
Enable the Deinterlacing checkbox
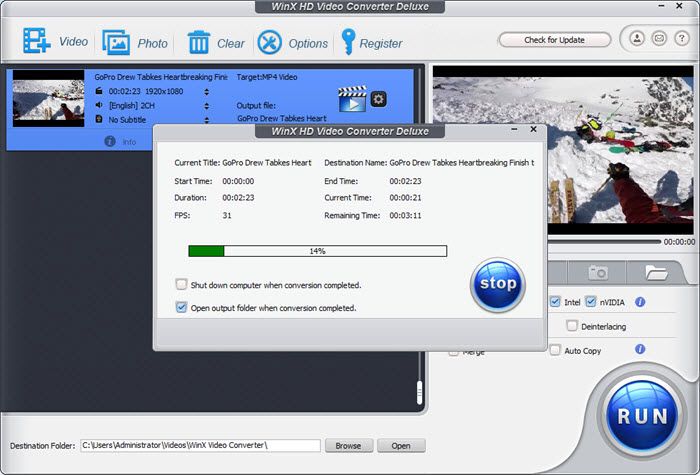pos(571,326)
